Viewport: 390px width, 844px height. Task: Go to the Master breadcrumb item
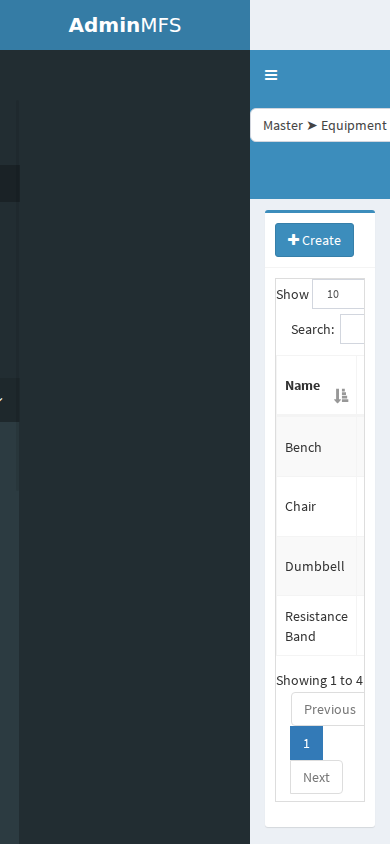click(283, 125)
